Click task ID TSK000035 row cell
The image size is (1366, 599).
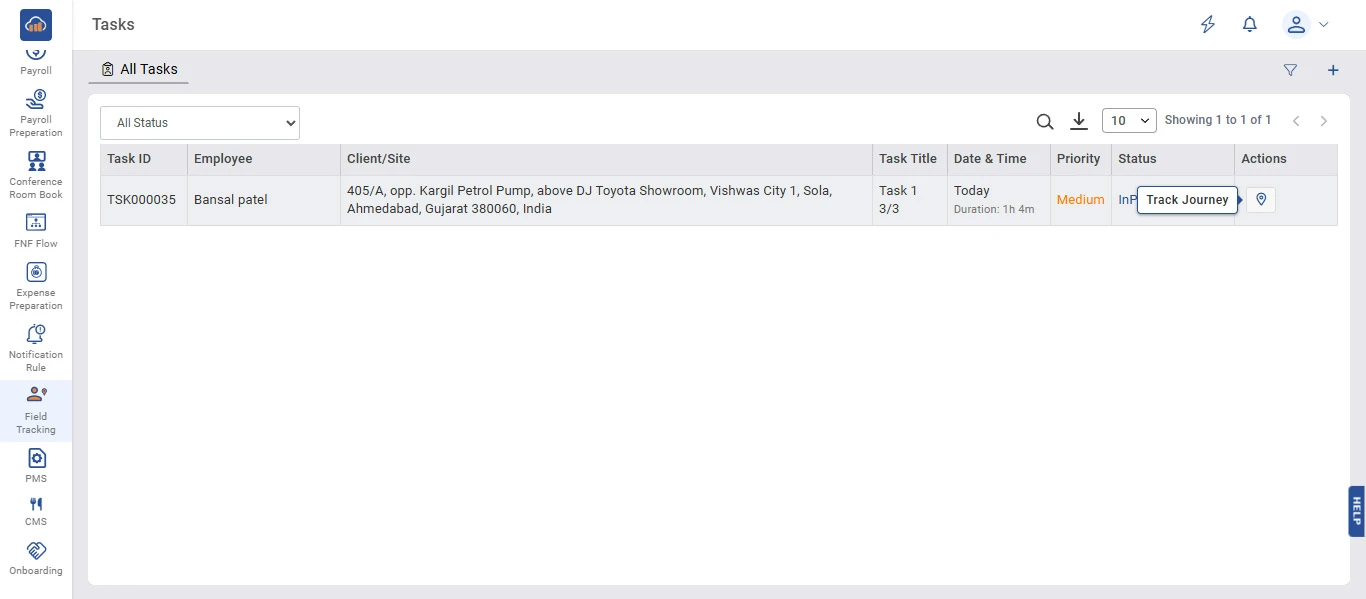point(142,200)
